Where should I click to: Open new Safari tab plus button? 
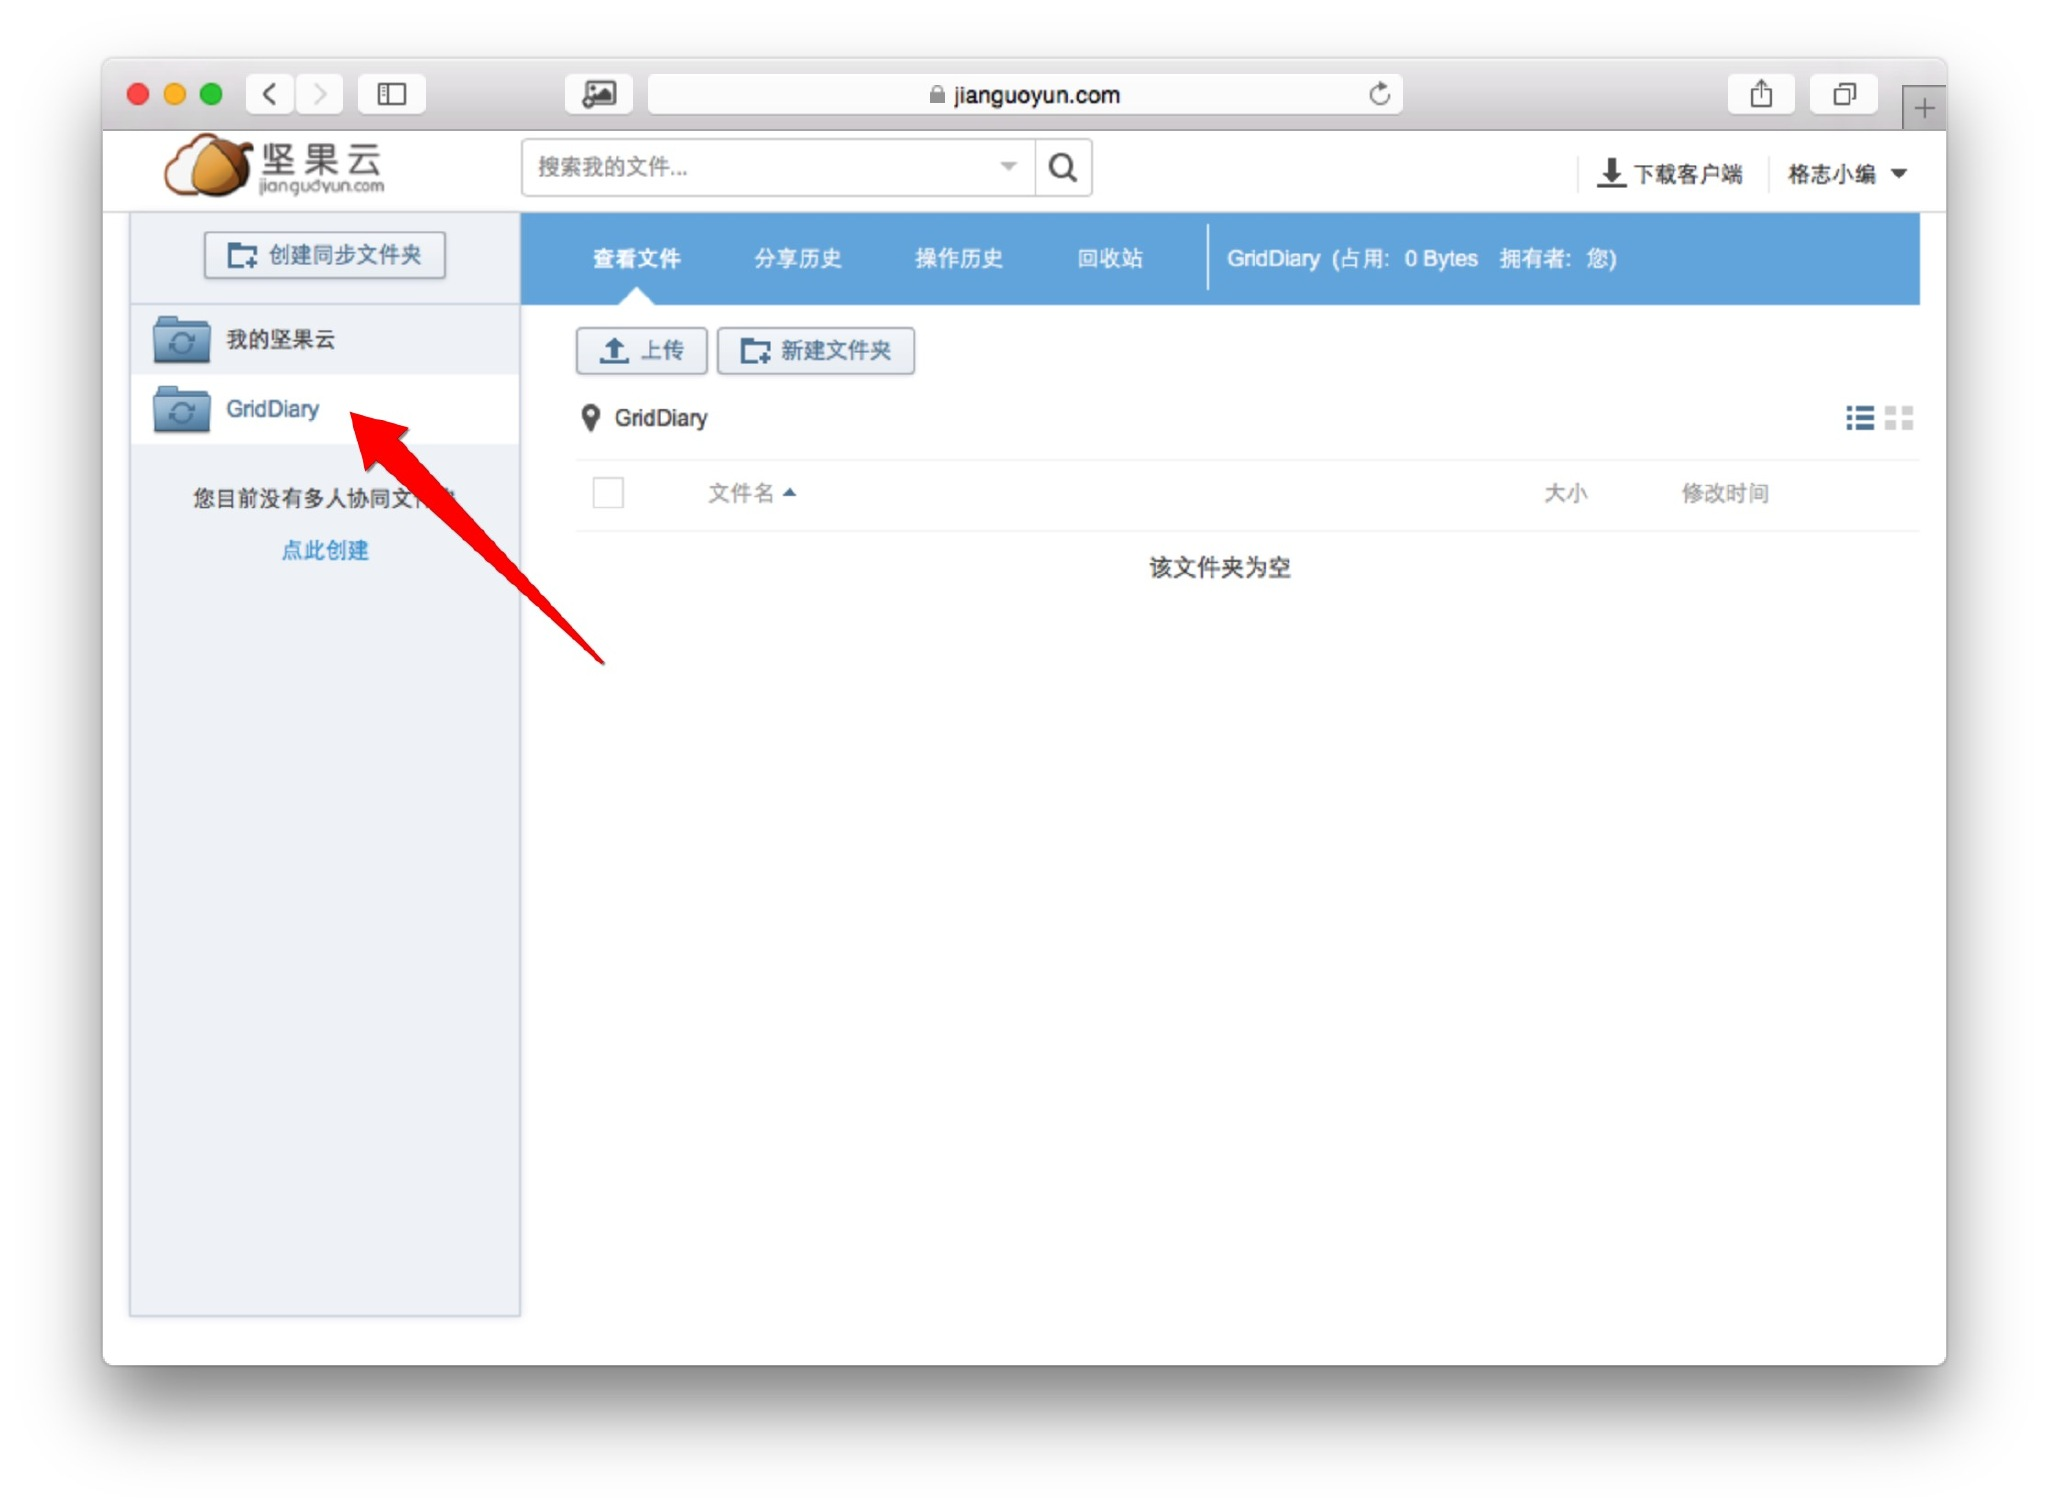point(1923,108)
